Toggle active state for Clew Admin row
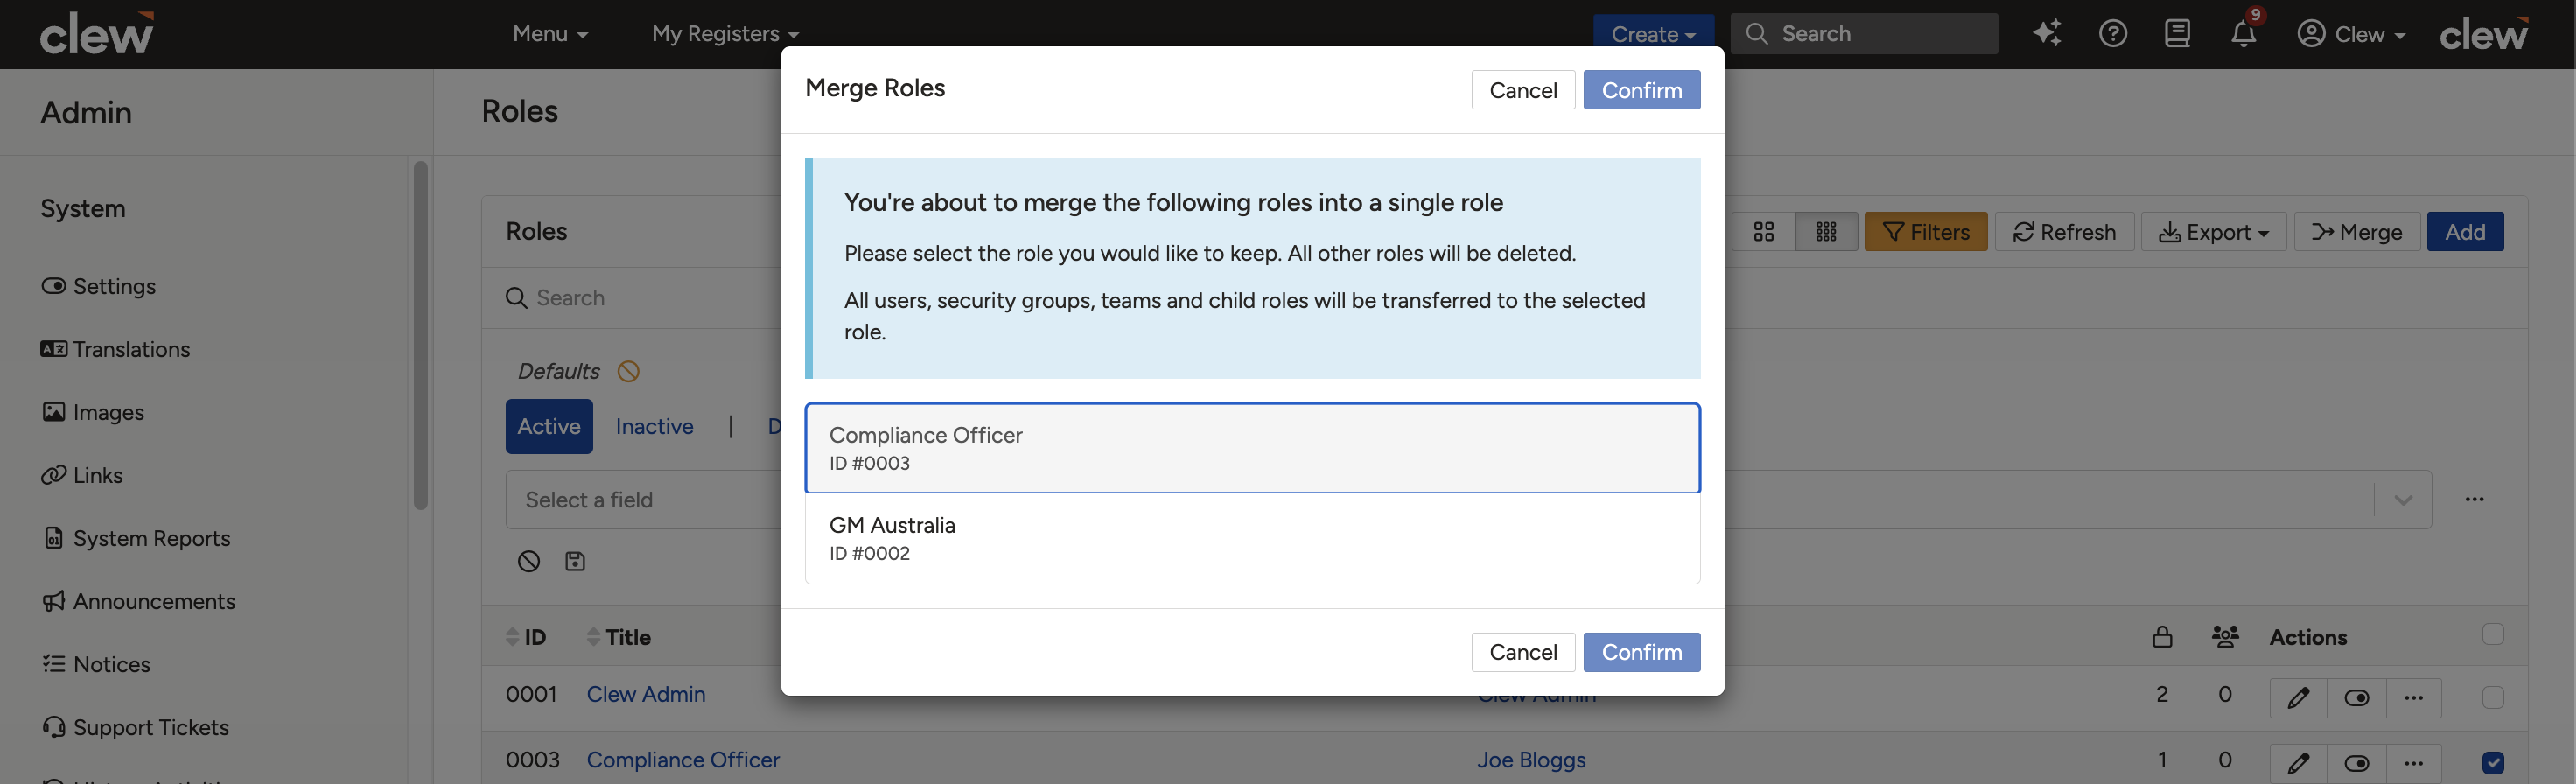2576x784 pixels. click(2356, 697)
